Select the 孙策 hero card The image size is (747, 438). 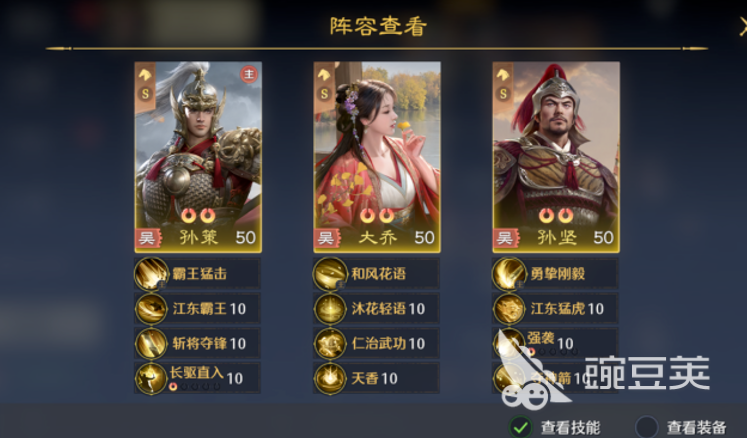pyautogui.click(x=198, y=157)
